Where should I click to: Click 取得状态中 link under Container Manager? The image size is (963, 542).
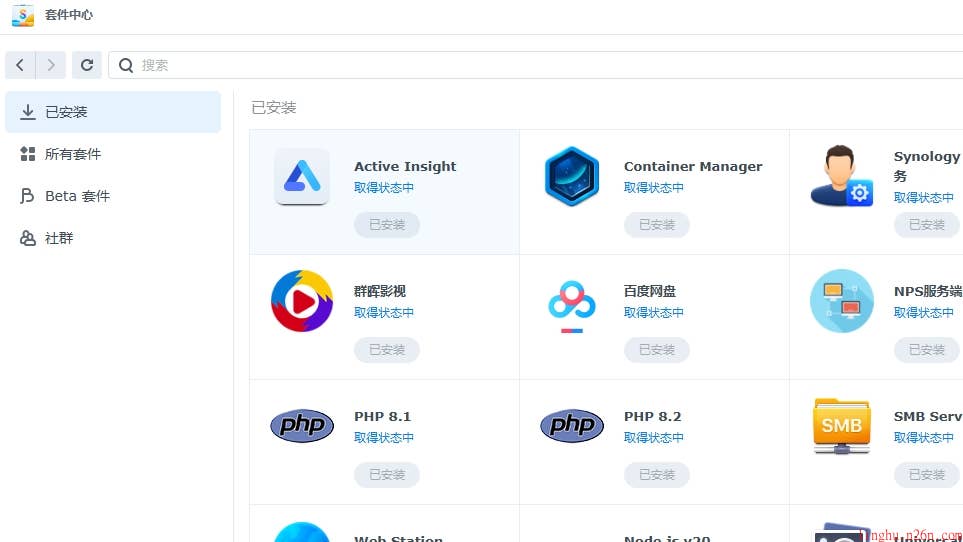point(654,188)
